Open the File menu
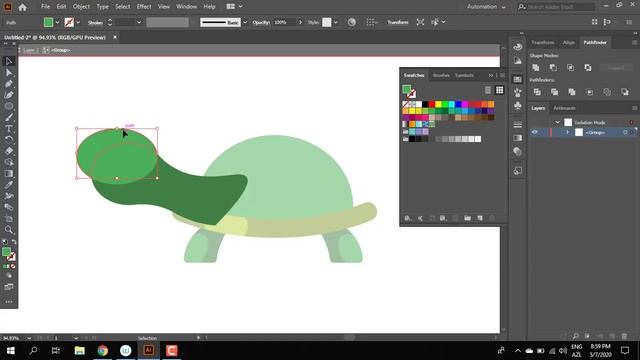This screenshot has width=640, height=360. pyautogui.click(x=45, y=7)
